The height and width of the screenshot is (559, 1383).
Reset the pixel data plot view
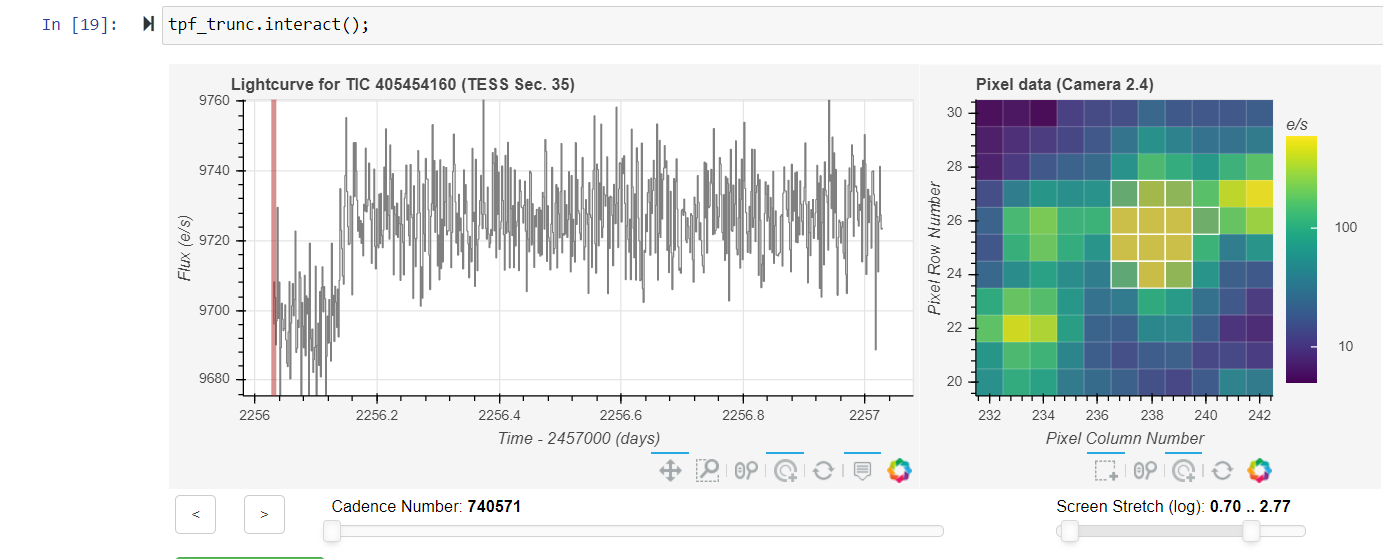[x=1222, y=470]
